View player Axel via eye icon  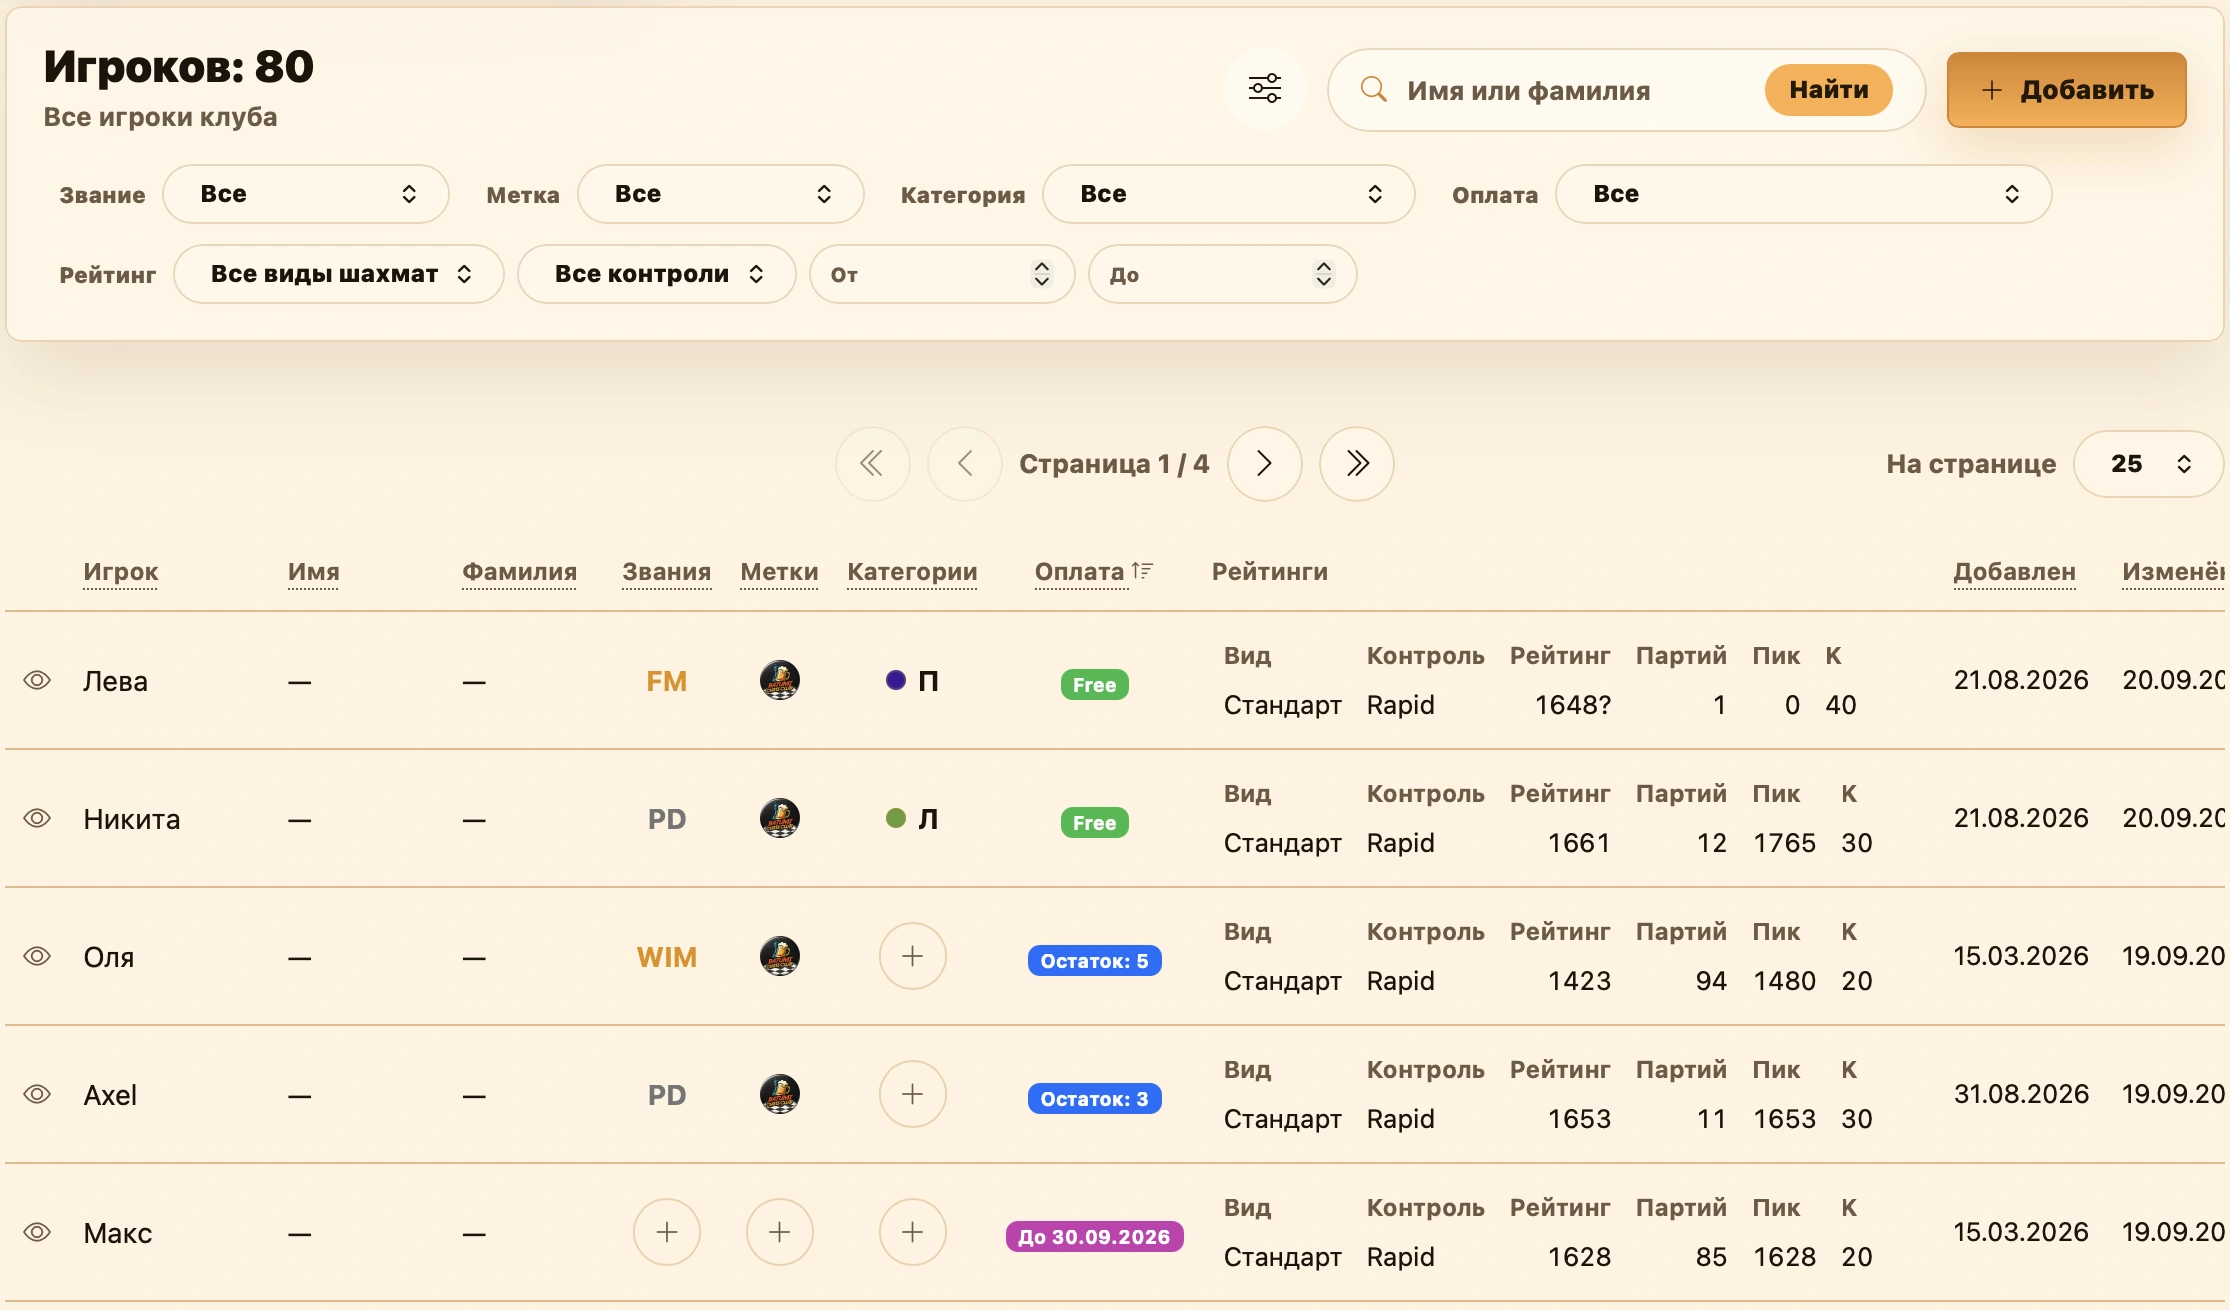(37, 1094)
